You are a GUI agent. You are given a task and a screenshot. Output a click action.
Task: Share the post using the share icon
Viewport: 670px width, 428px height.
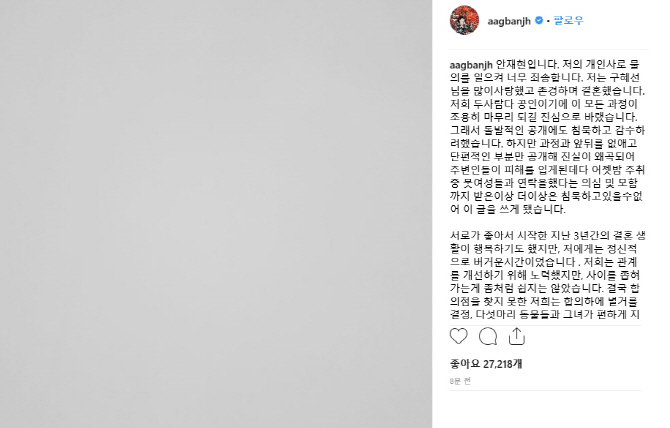[517, 336]
